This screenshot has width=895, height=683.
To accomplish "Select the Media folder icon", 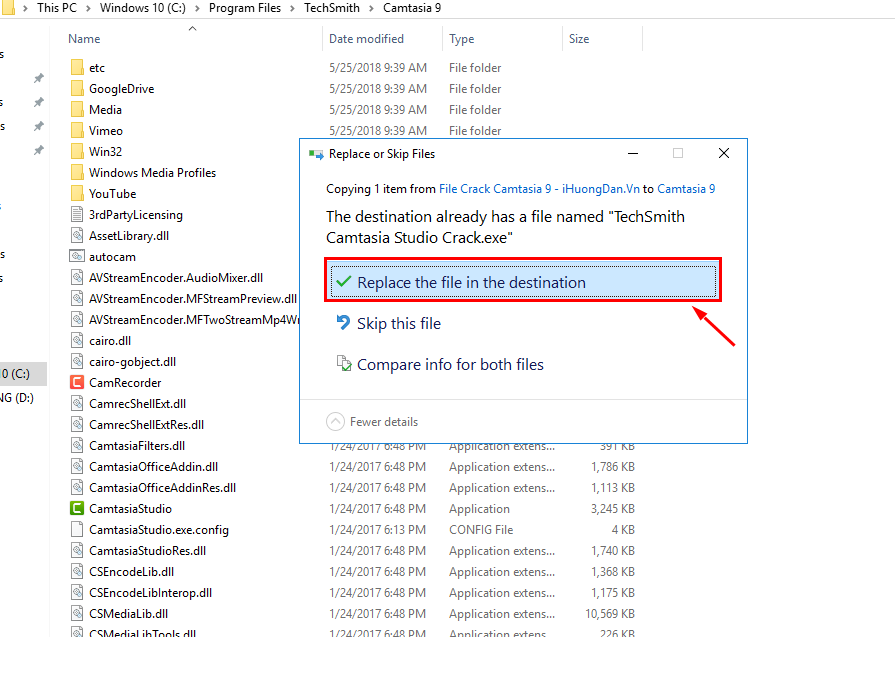I will (x=77, y=110).
